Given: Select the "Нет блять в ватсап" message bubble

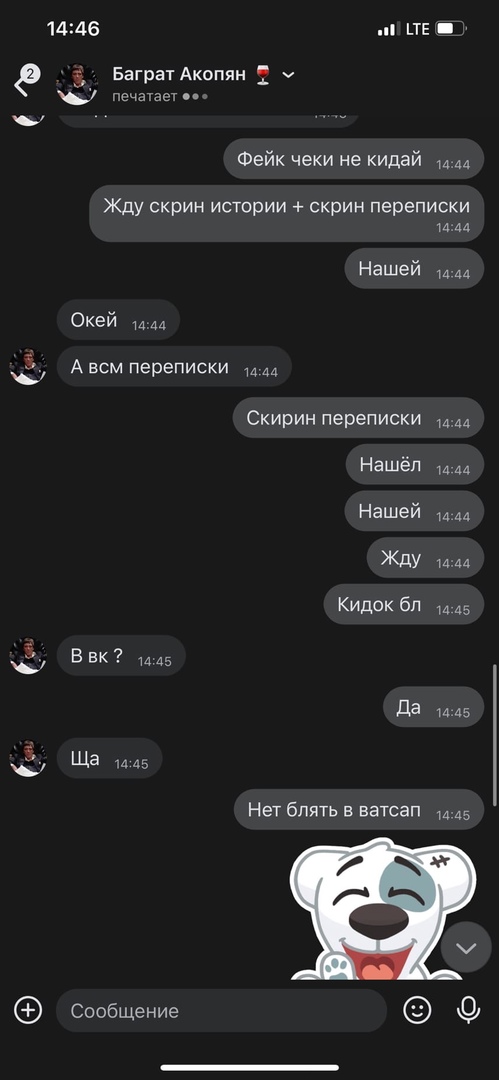Looking at the screenshot, I should (359, 809).
